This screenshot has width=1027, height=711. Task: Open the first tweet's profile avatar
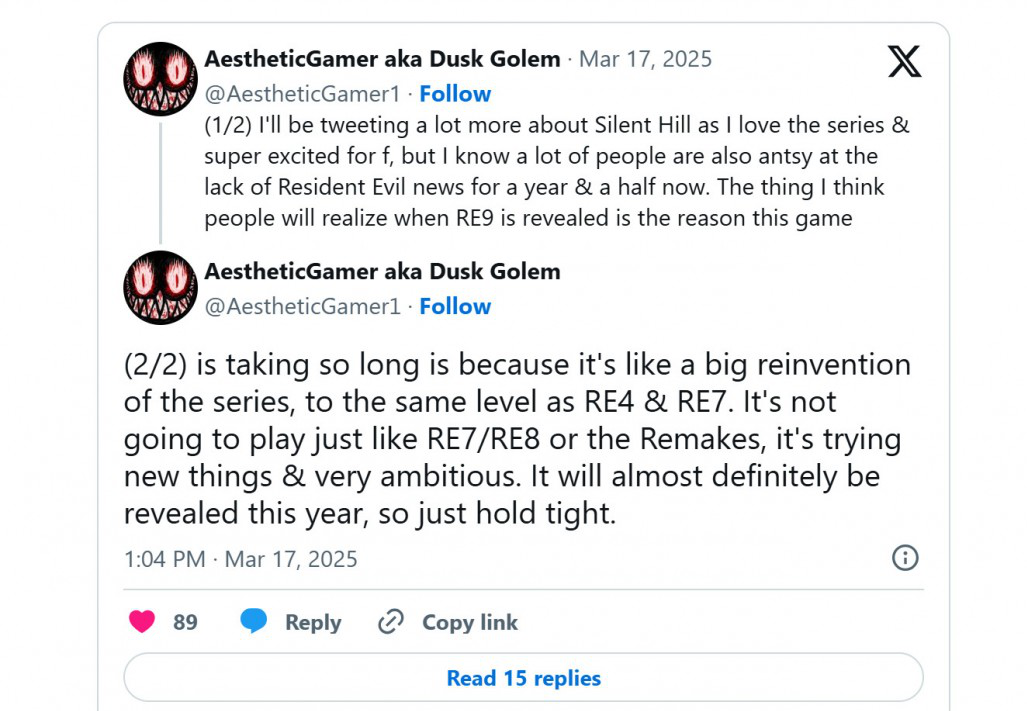(x=160, y=79)
